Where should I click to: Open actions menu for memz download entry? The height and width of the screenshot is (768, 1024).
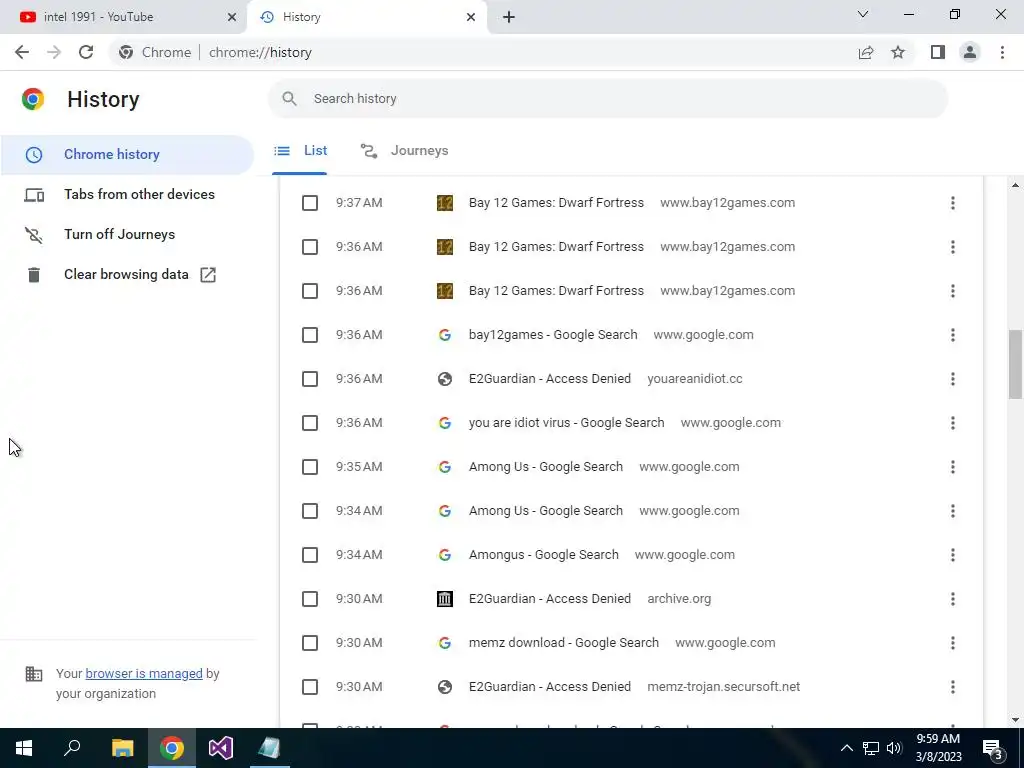pos(953,643)
